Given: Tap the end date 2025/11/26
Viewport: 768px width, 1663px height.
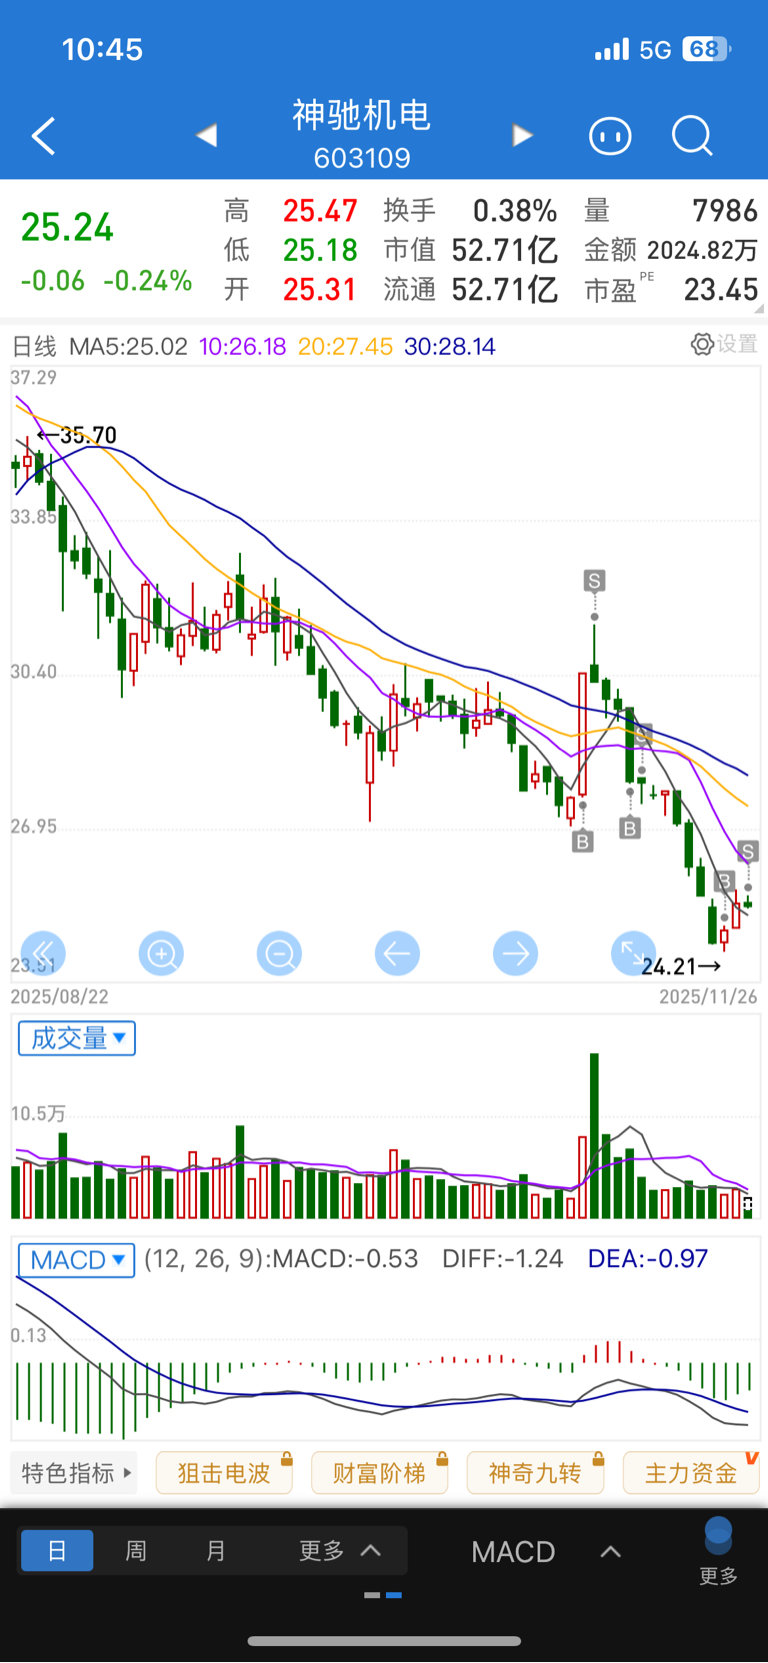Looking at the screenshot, I should pos(708,997).
